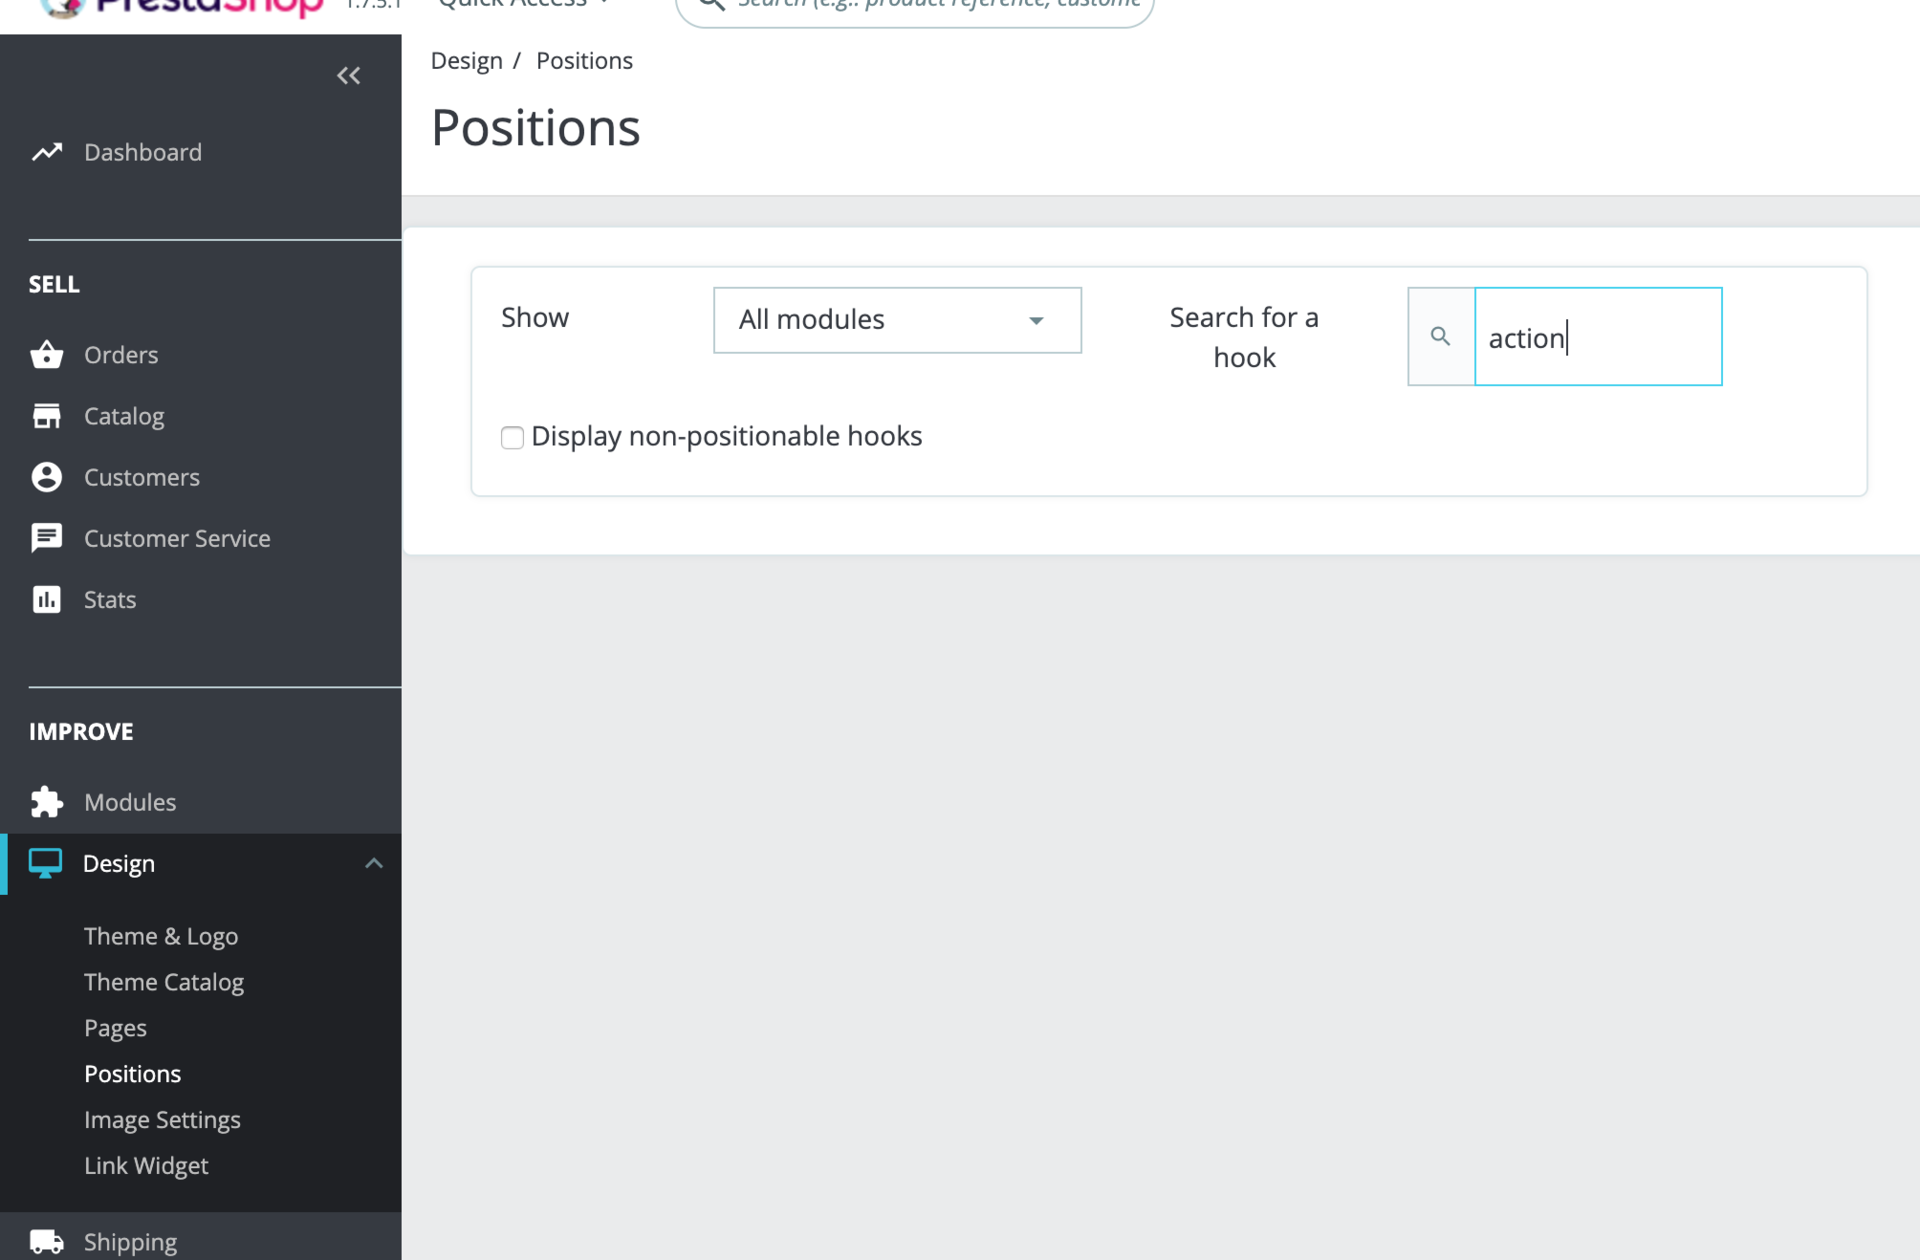Viewport: 1920px width, 1260px height.
Task: Click the Catalog store icon
Action: point(46,416)
